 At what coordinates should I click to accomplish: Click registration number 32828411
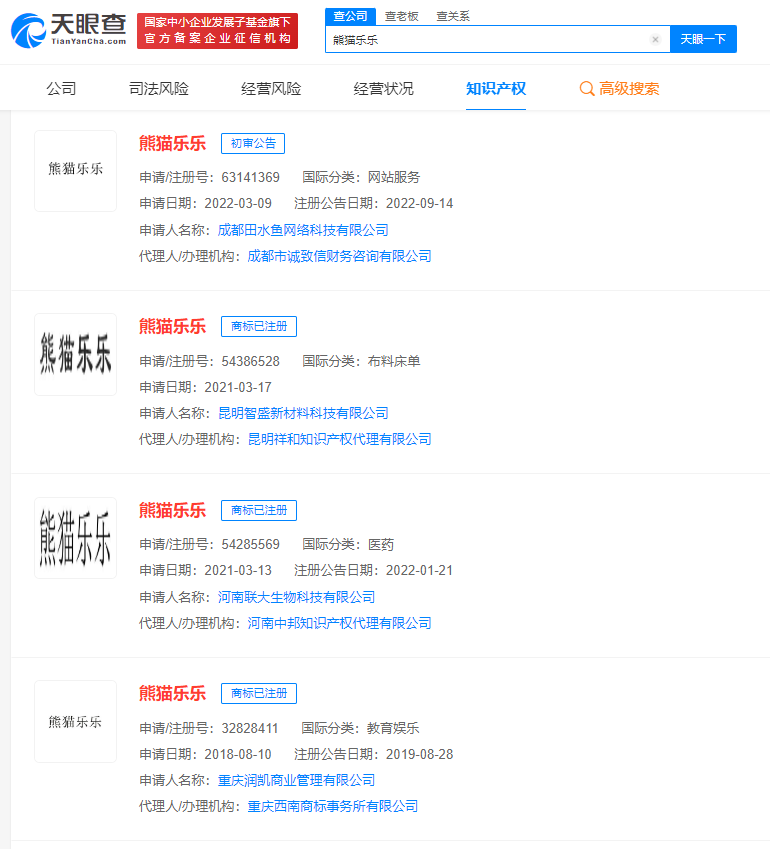coord(250,728)
